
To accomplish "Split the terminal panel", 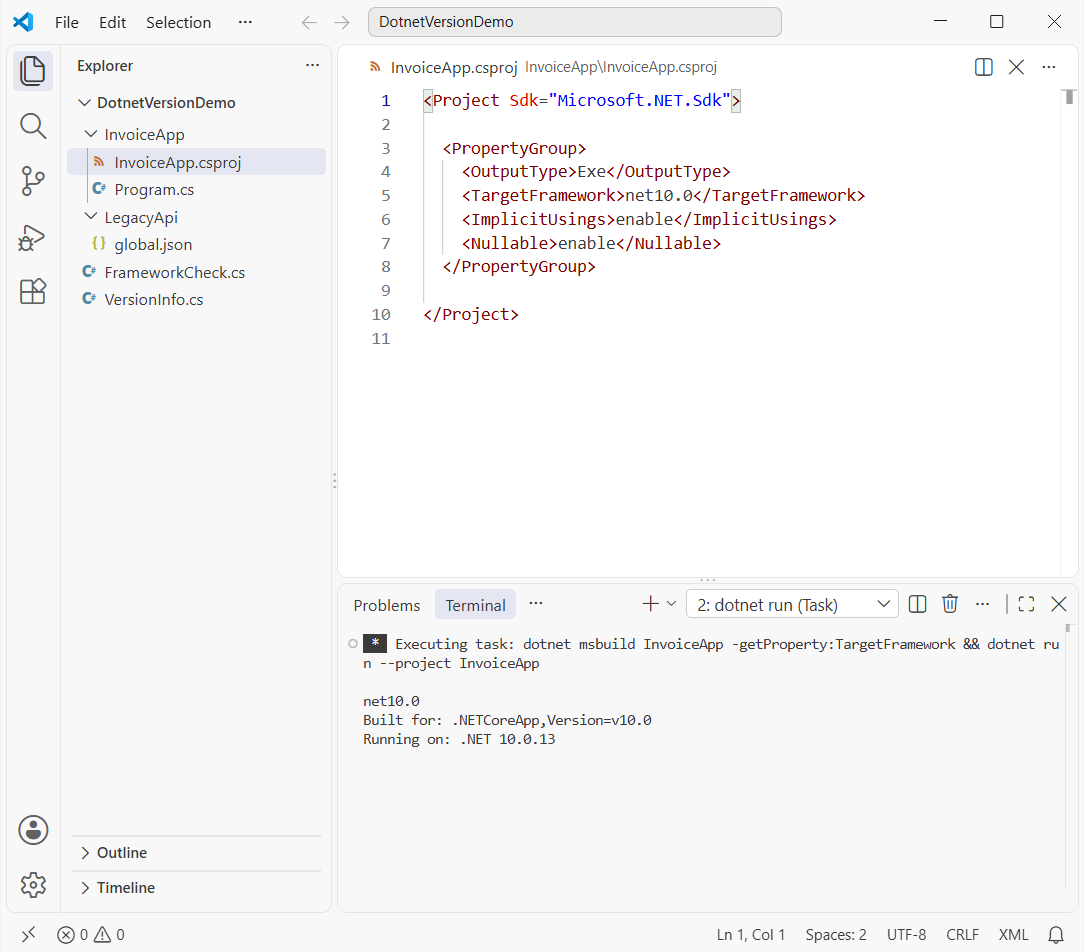I will 917,604.
